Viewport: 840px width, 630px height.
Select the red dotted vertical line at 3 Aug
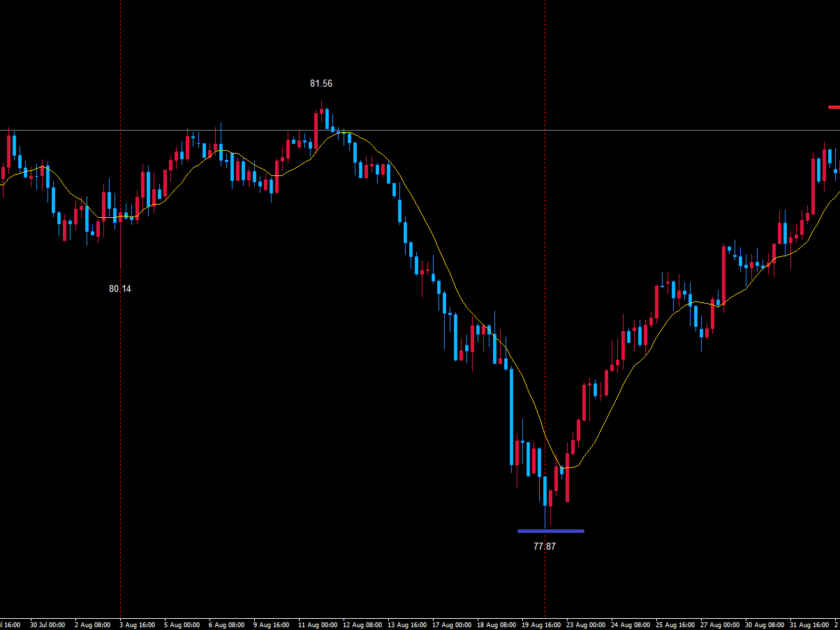pyautogui.click(x=121, y=400)
